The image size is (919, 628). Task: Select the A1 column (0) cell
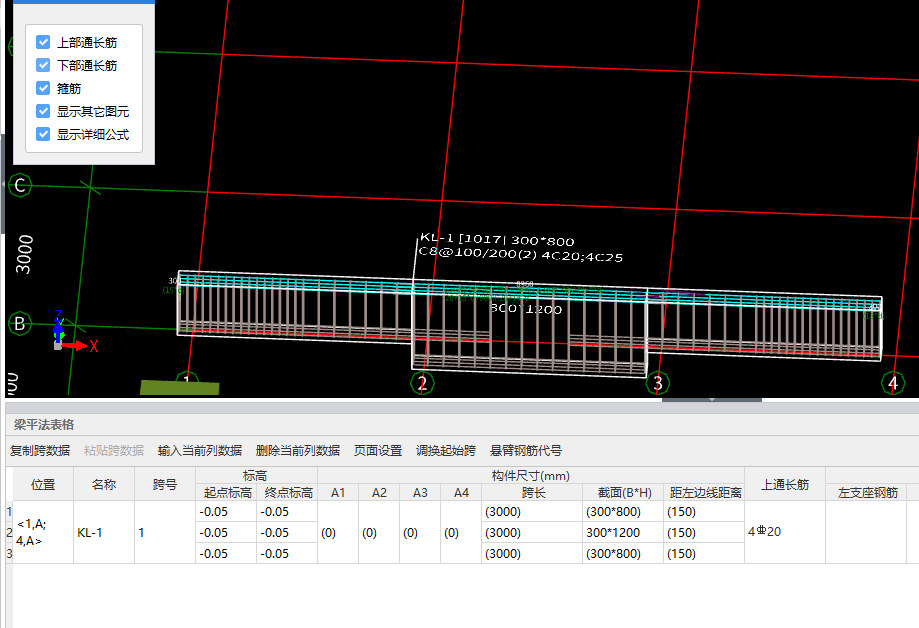[x=338, y=532]
